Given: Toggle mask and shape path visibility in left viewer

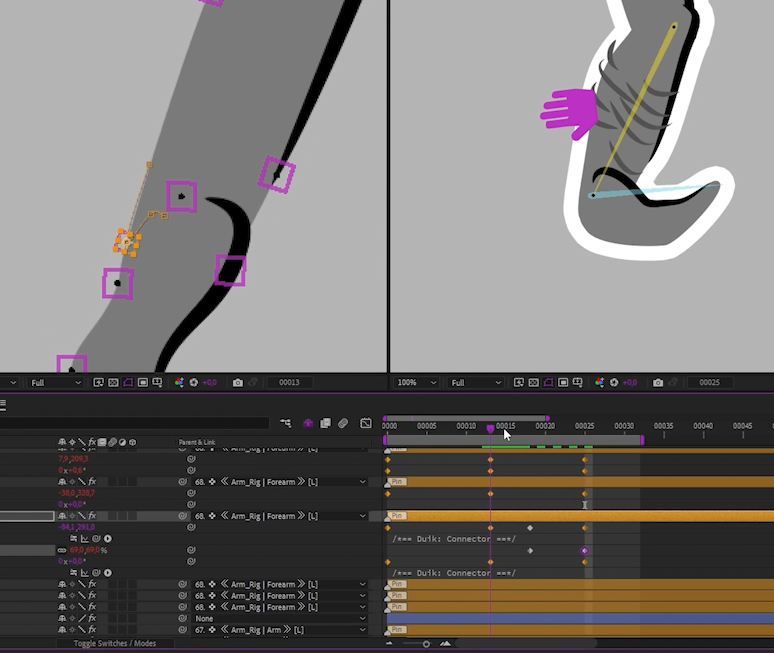Looking at the screenshot, I should 127,383.
